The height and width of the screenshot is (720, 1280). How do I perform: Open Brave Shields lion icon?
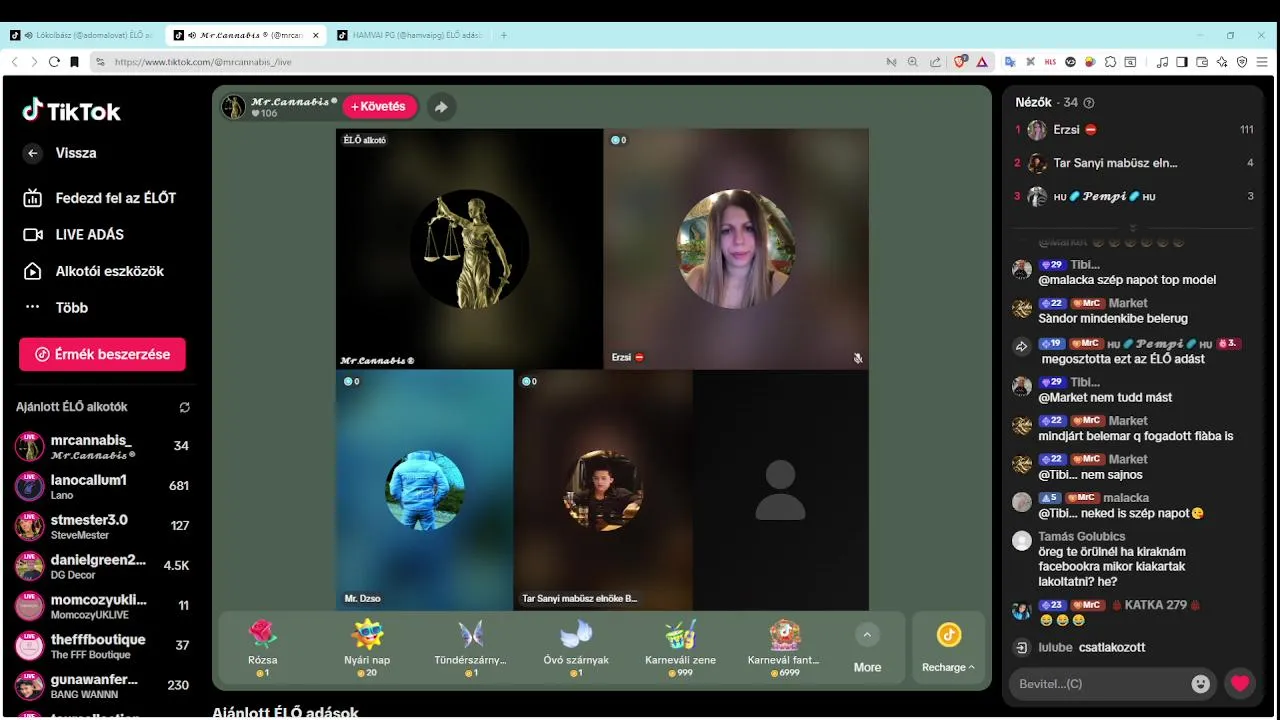960,62
